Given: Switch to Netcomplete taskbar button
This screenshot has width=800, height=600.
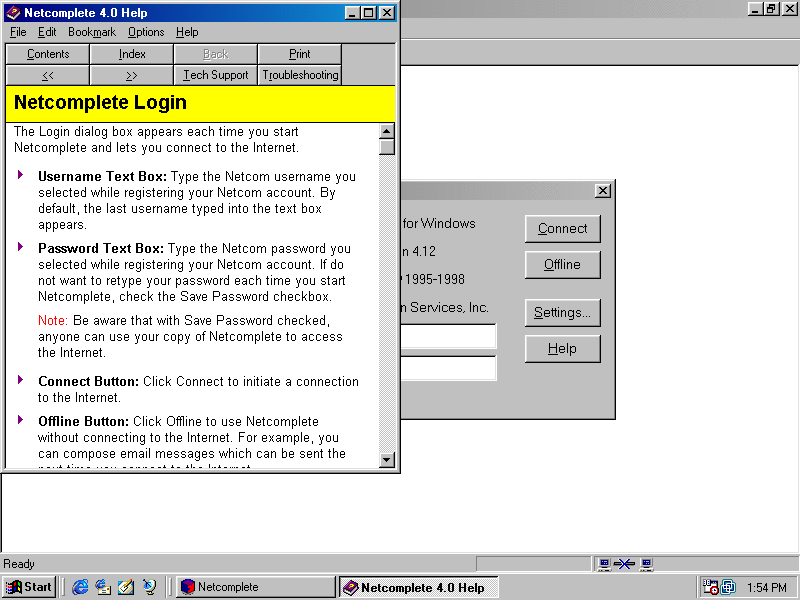Looking at the screenshot, I should [x=256, y=587].
